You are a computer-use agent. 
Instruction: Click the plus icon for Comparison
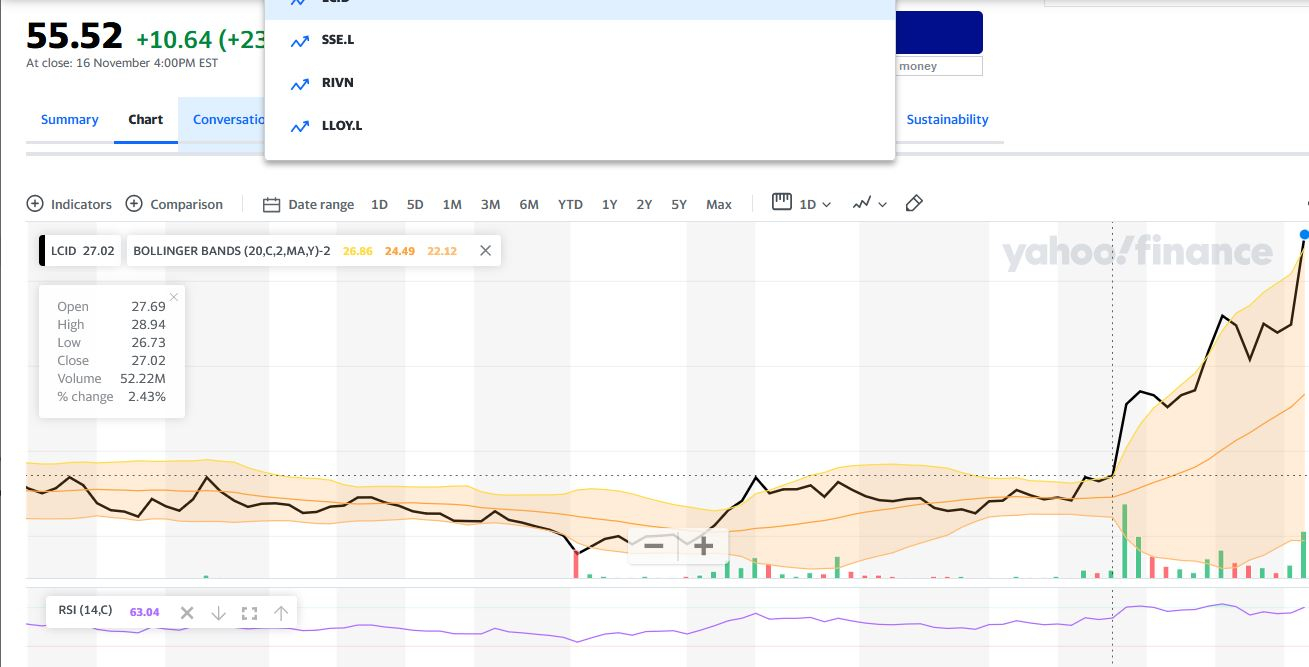click(134, 204)
